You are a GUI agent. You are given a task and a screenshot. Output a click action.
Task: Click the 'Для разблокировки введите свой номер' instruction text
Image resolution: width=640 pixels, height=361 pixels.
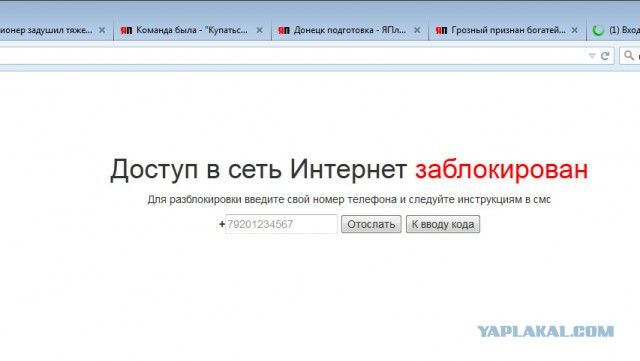tap(349, 200)
